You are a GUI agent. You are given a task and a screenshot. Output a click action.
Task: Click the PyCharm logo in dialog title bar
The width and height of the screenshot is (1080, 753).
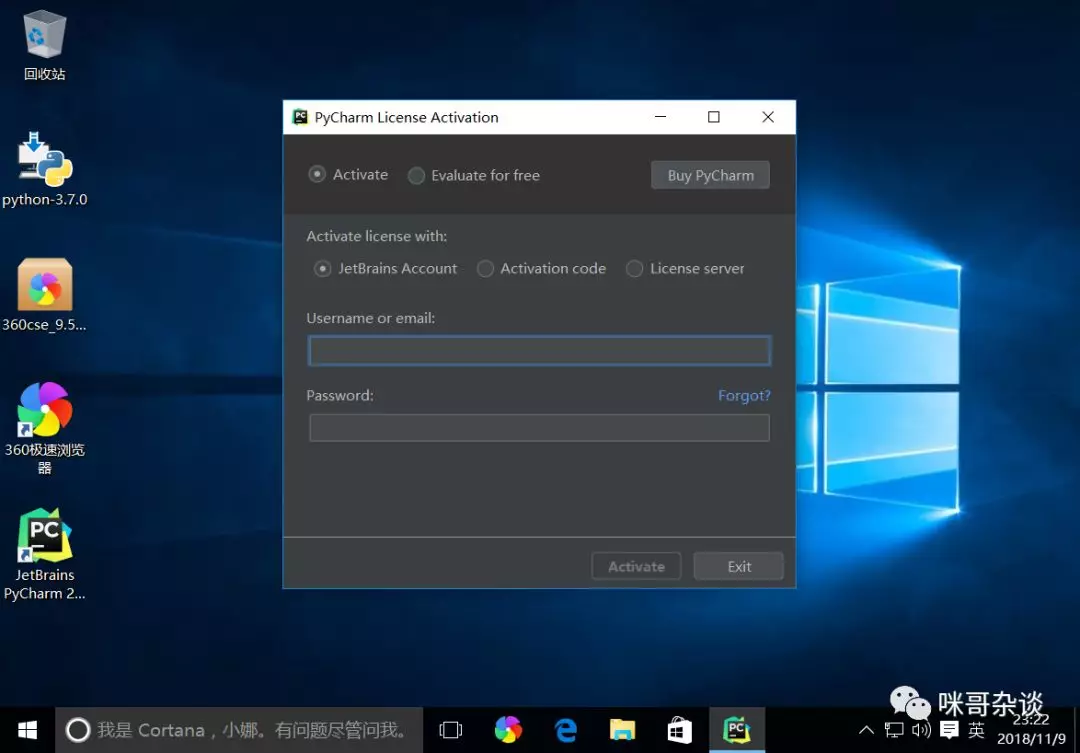point(300,117)
